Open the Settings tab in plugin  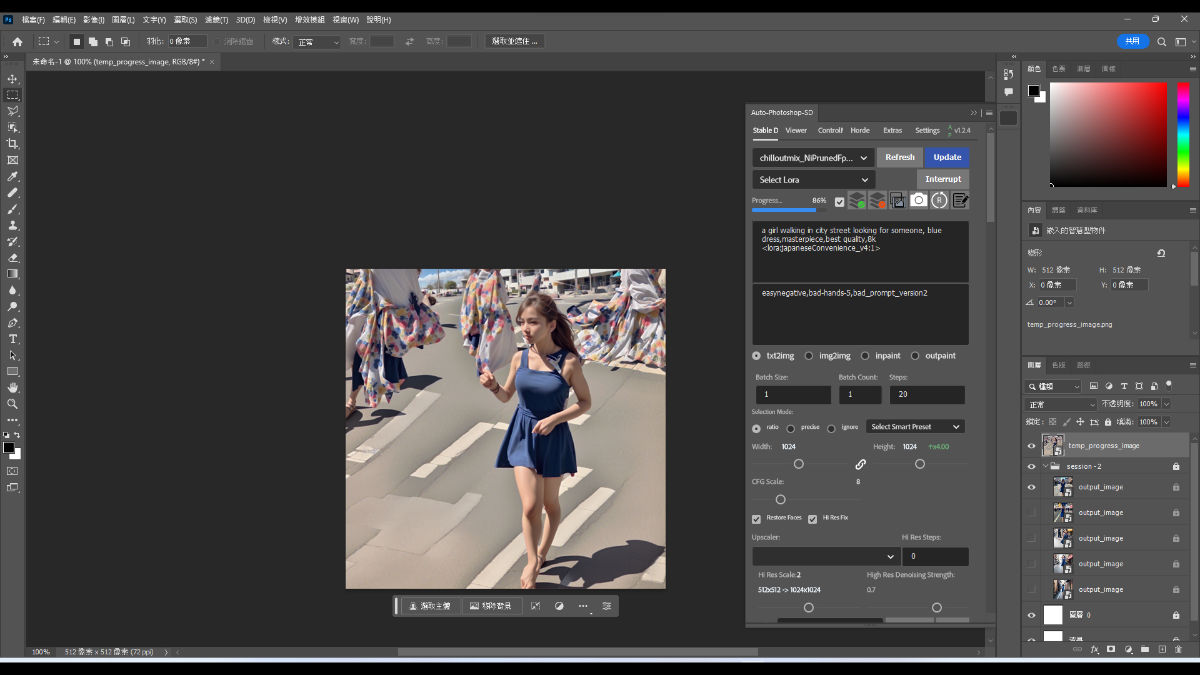coord(927,131)
